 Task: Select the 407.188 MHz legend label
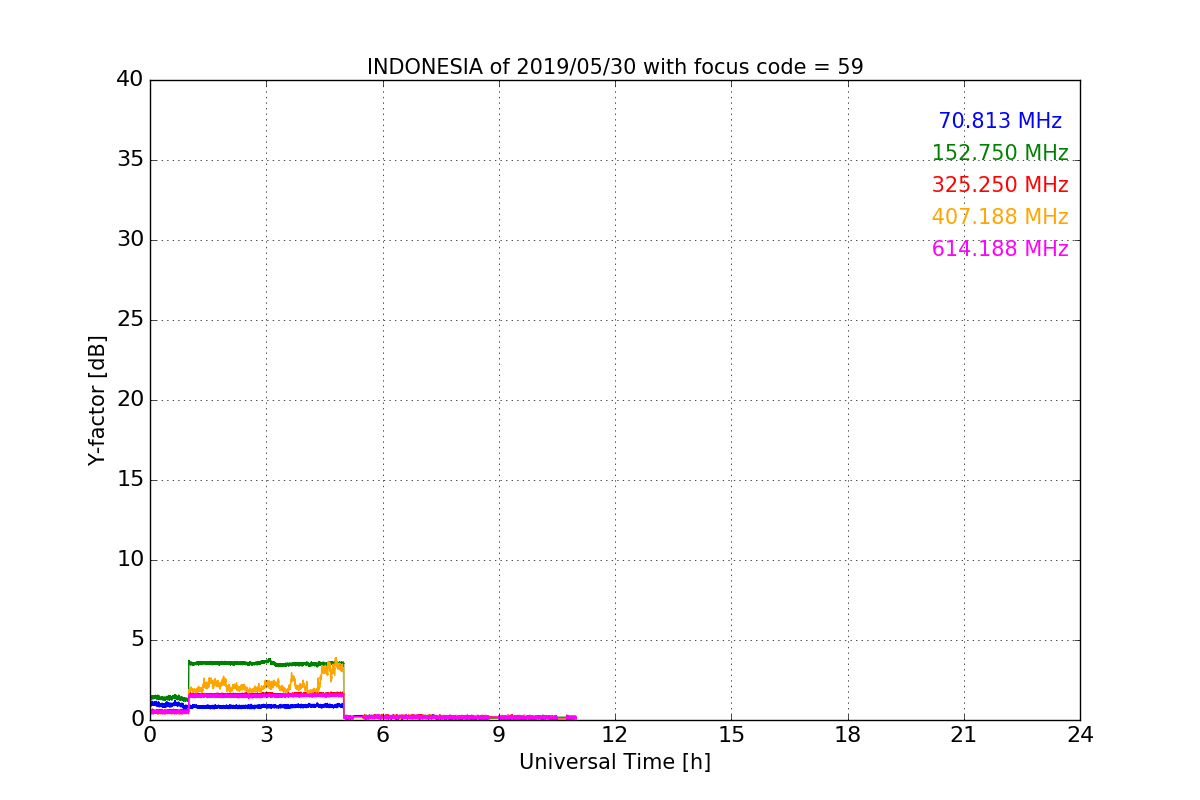1000,217
